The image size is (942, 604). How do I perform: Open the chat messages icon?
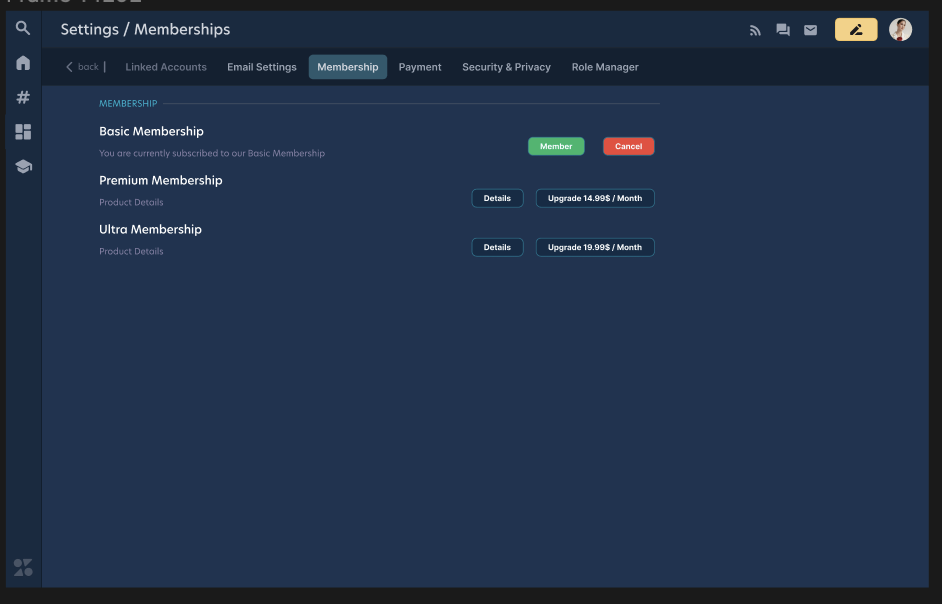(783, 30)
